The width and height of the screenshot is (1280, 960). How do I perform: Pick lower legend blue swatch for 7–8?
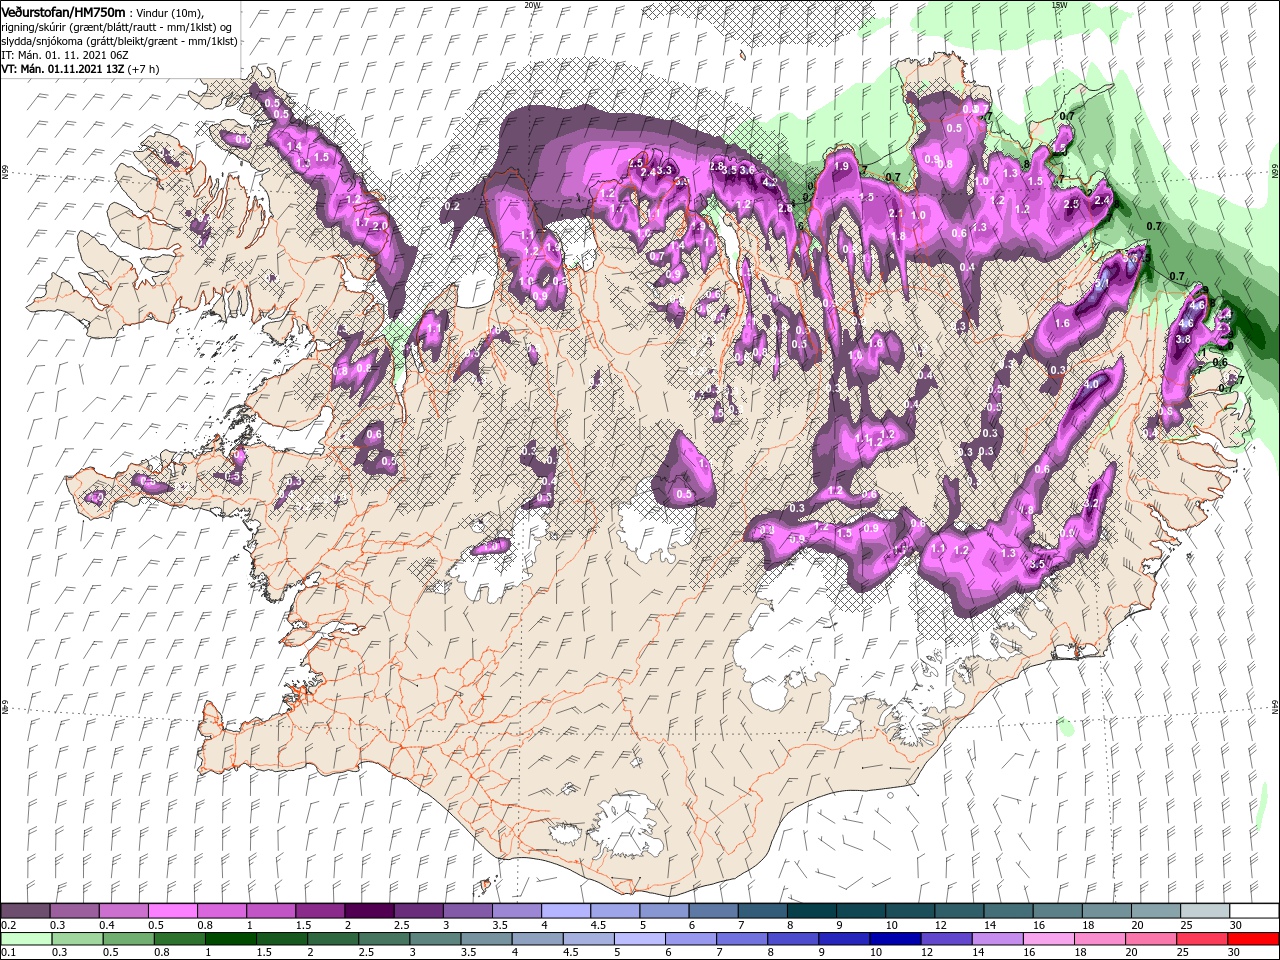(x=742, y=939)
